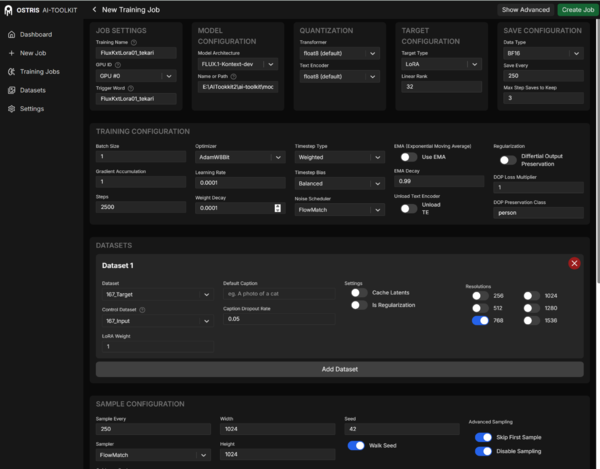The height and width of the screenshot is (469, 600).
Task: Disable the Walk Seed toggle
Action: tap(356, 445)
